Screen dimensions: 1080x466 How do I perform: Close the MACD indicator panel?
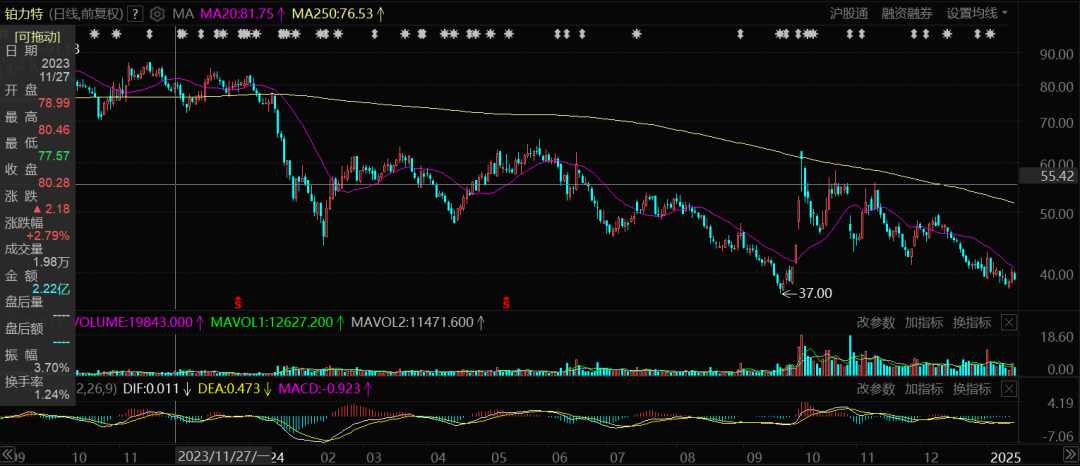pos(1009,388)
